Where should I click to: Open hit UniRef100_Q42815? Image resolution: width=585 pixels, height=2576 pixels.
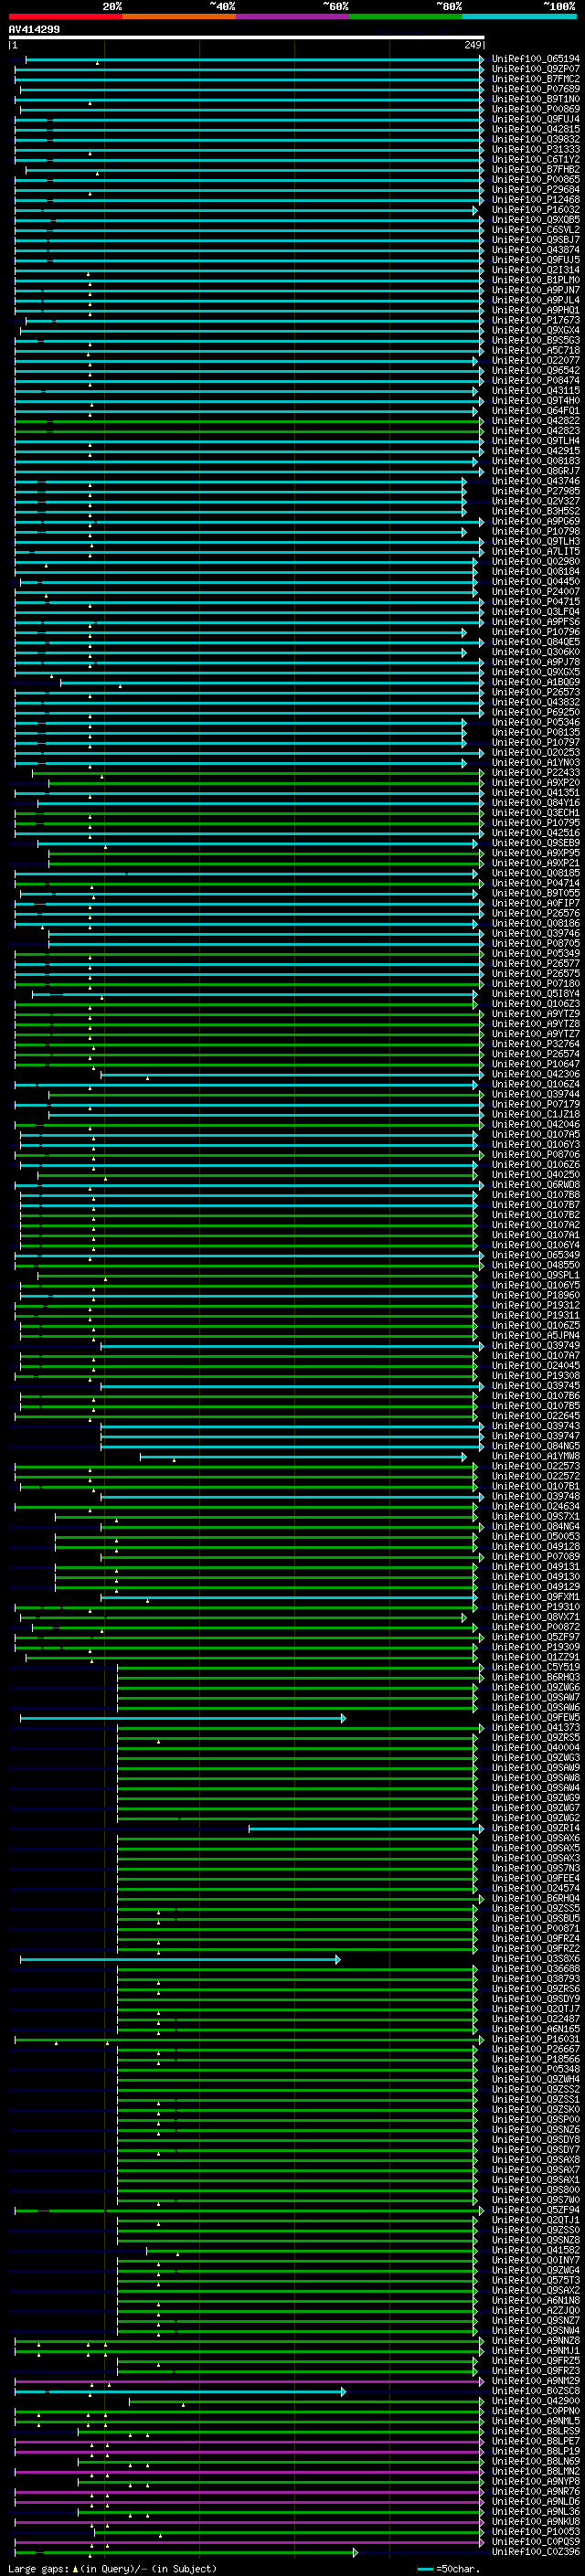click(x=536, y=129)
